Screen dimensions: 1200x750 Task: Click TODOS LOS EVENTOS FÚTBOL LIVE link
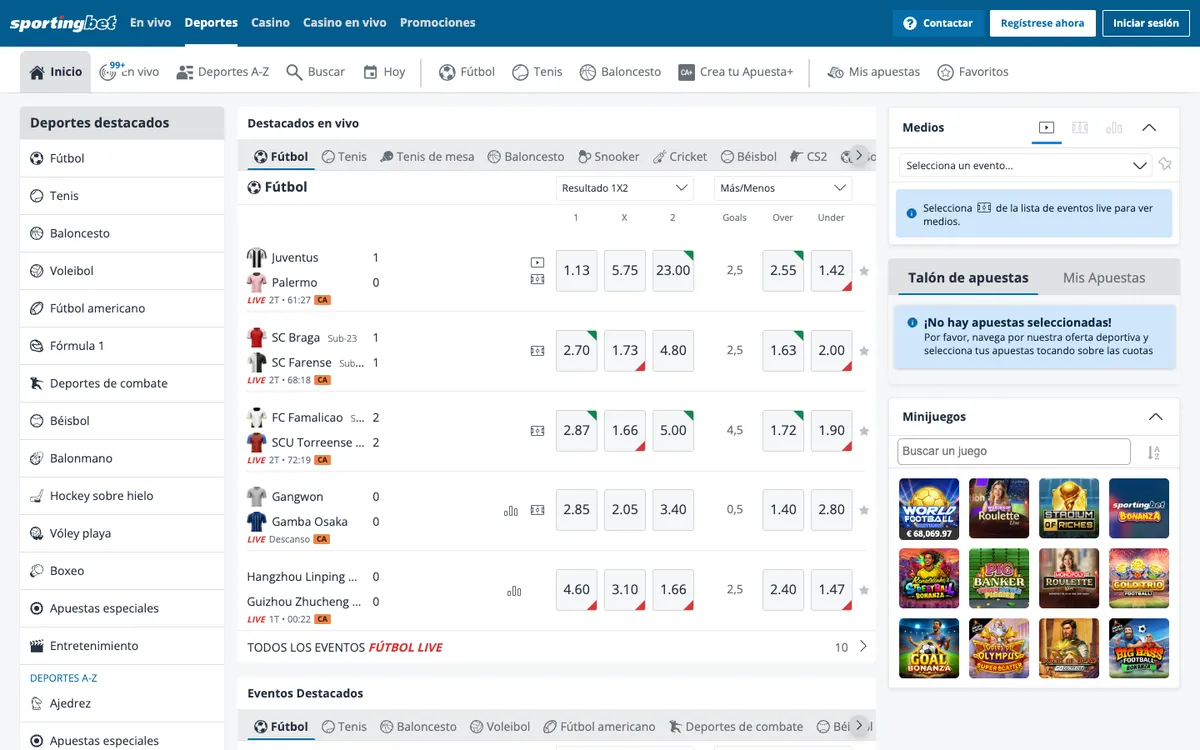(345, 647)
